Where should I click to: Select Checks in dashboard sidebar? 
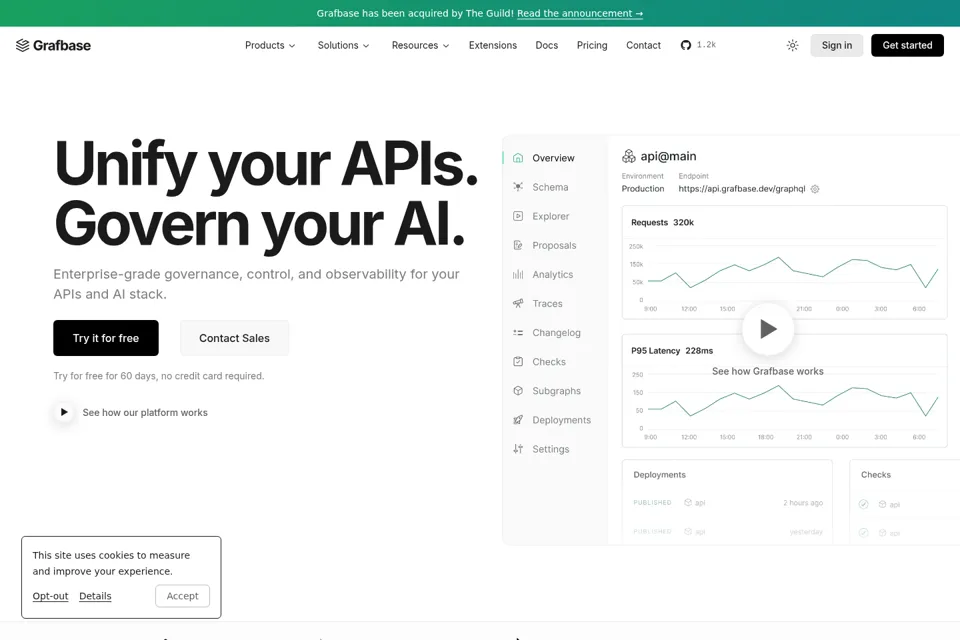pyautogui.click(x=549, y=362)
